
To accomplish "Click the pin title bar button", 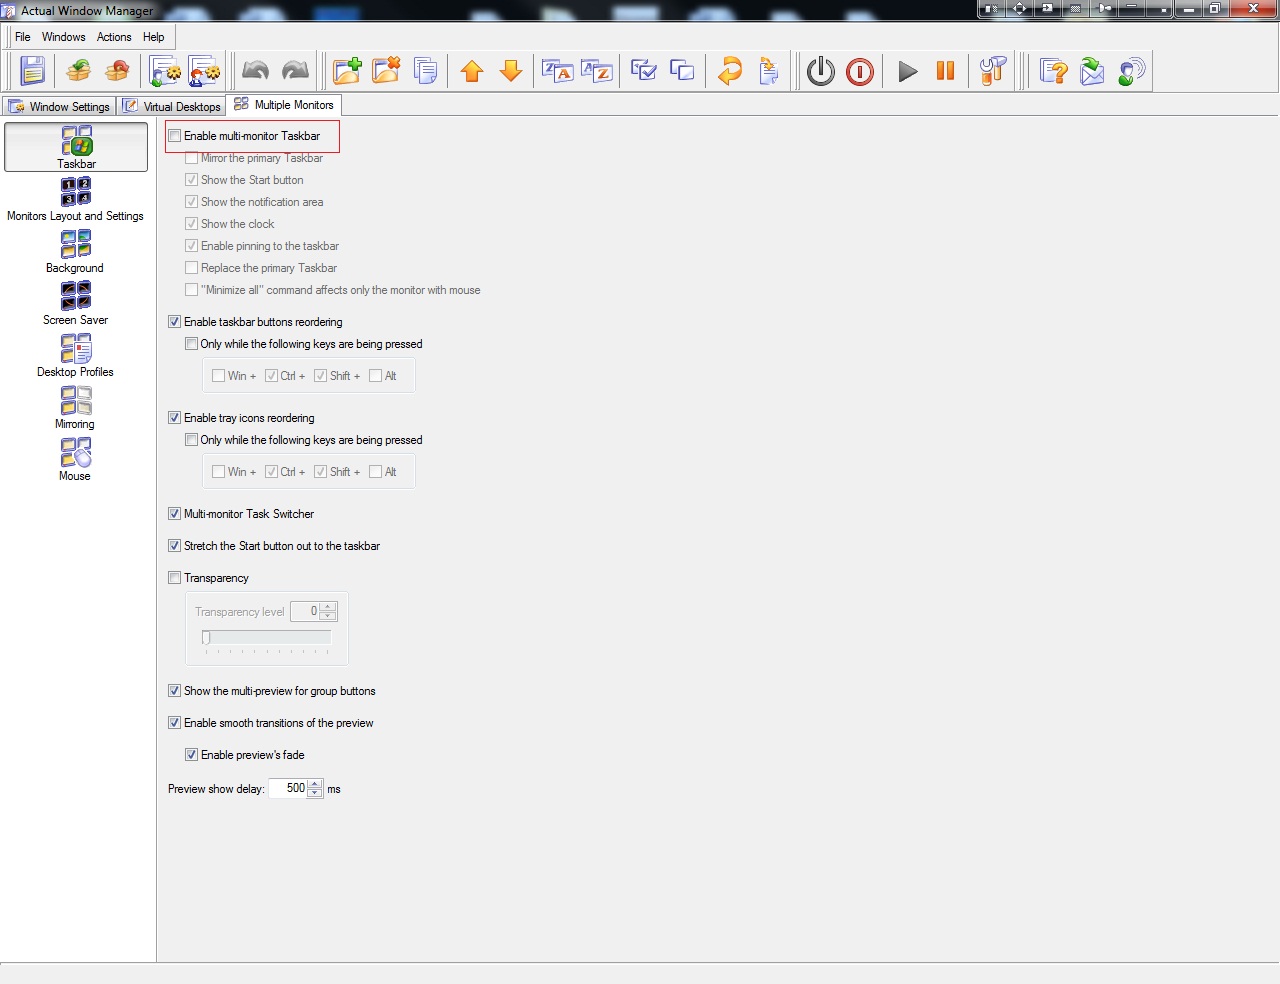I will pos(1104,9).
